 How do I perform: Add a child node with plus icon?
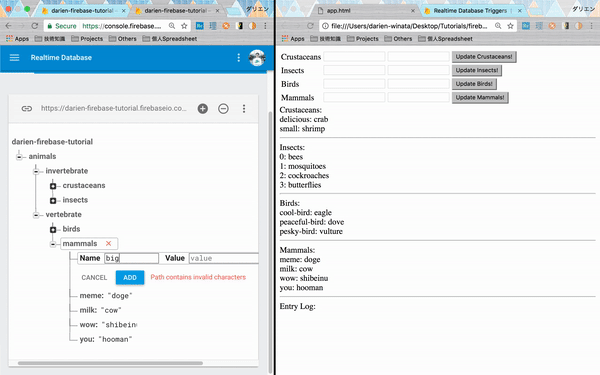click(x=202, y=109)
